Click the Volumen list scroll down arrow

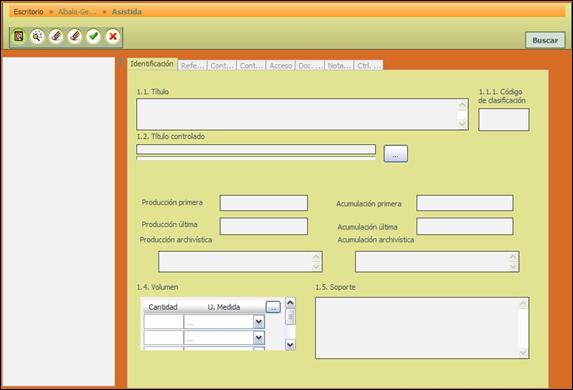tap(290, 345)
